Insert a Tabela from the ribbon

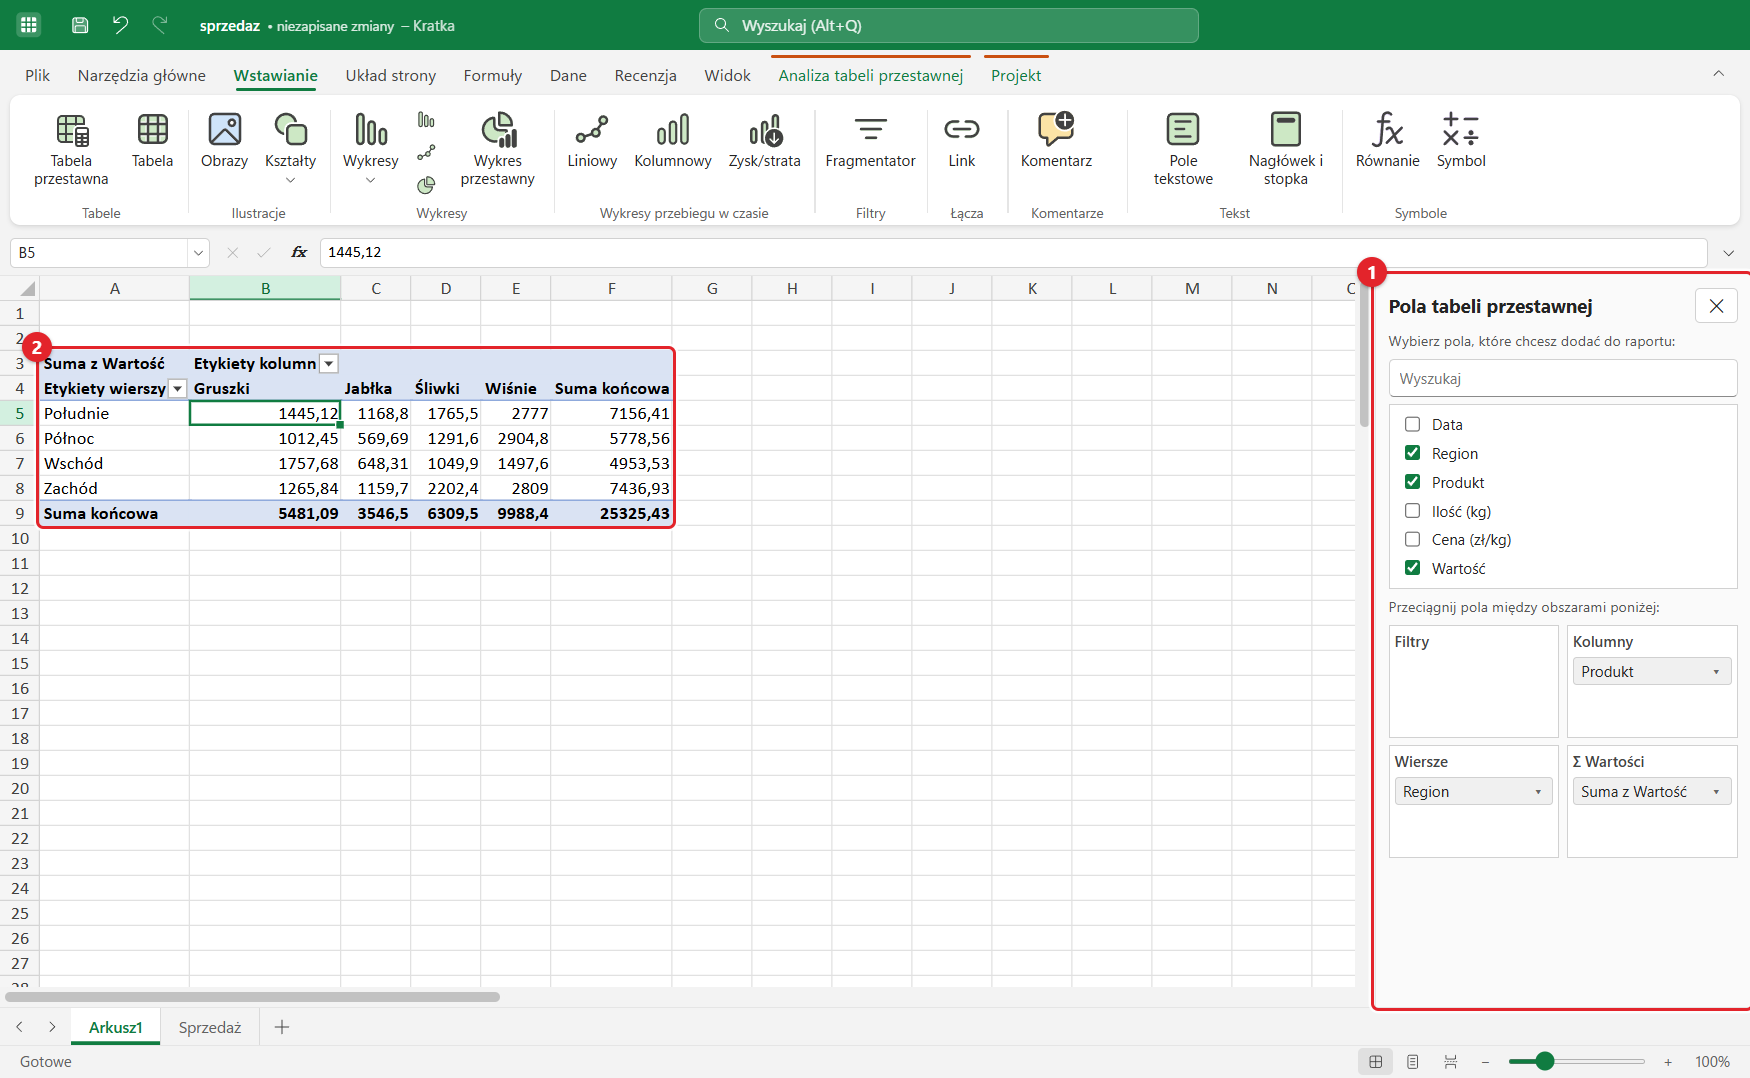pyautogui.click(x=152, y=141)
